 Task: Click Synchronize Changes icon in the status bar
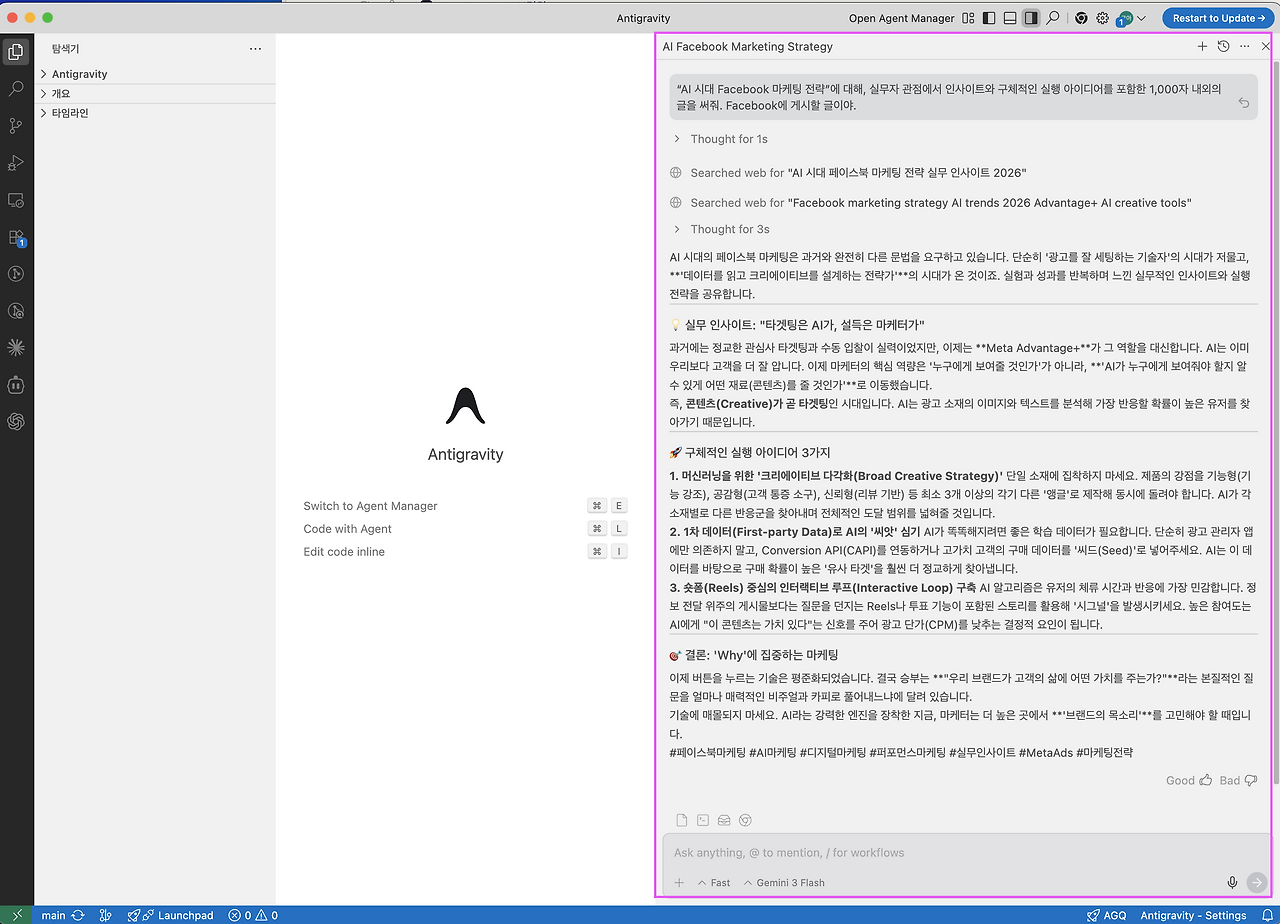78,915
